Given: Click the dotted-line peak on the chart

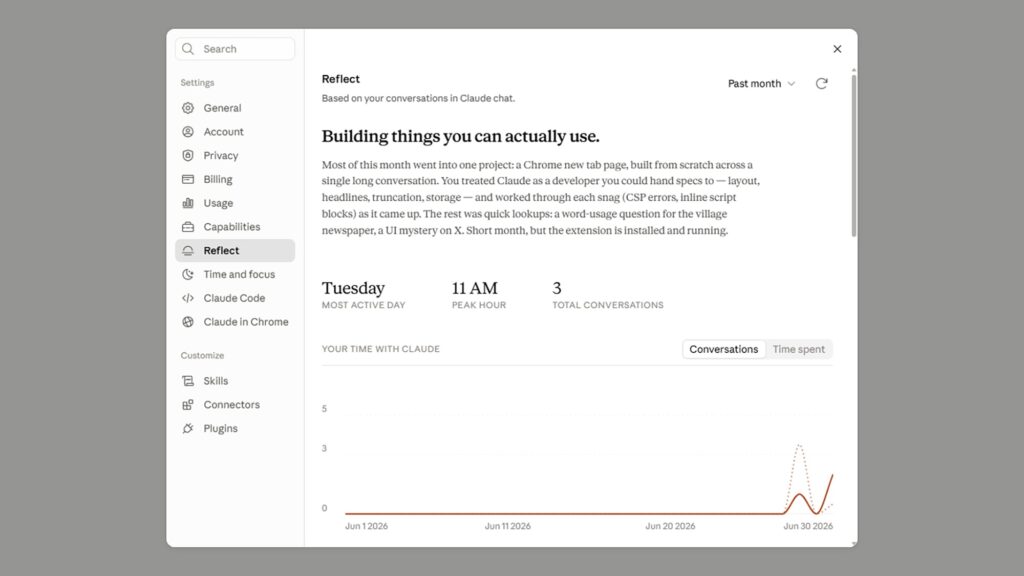Looking at the screenshot, I should pyautogui.click(x=799, y=446).
